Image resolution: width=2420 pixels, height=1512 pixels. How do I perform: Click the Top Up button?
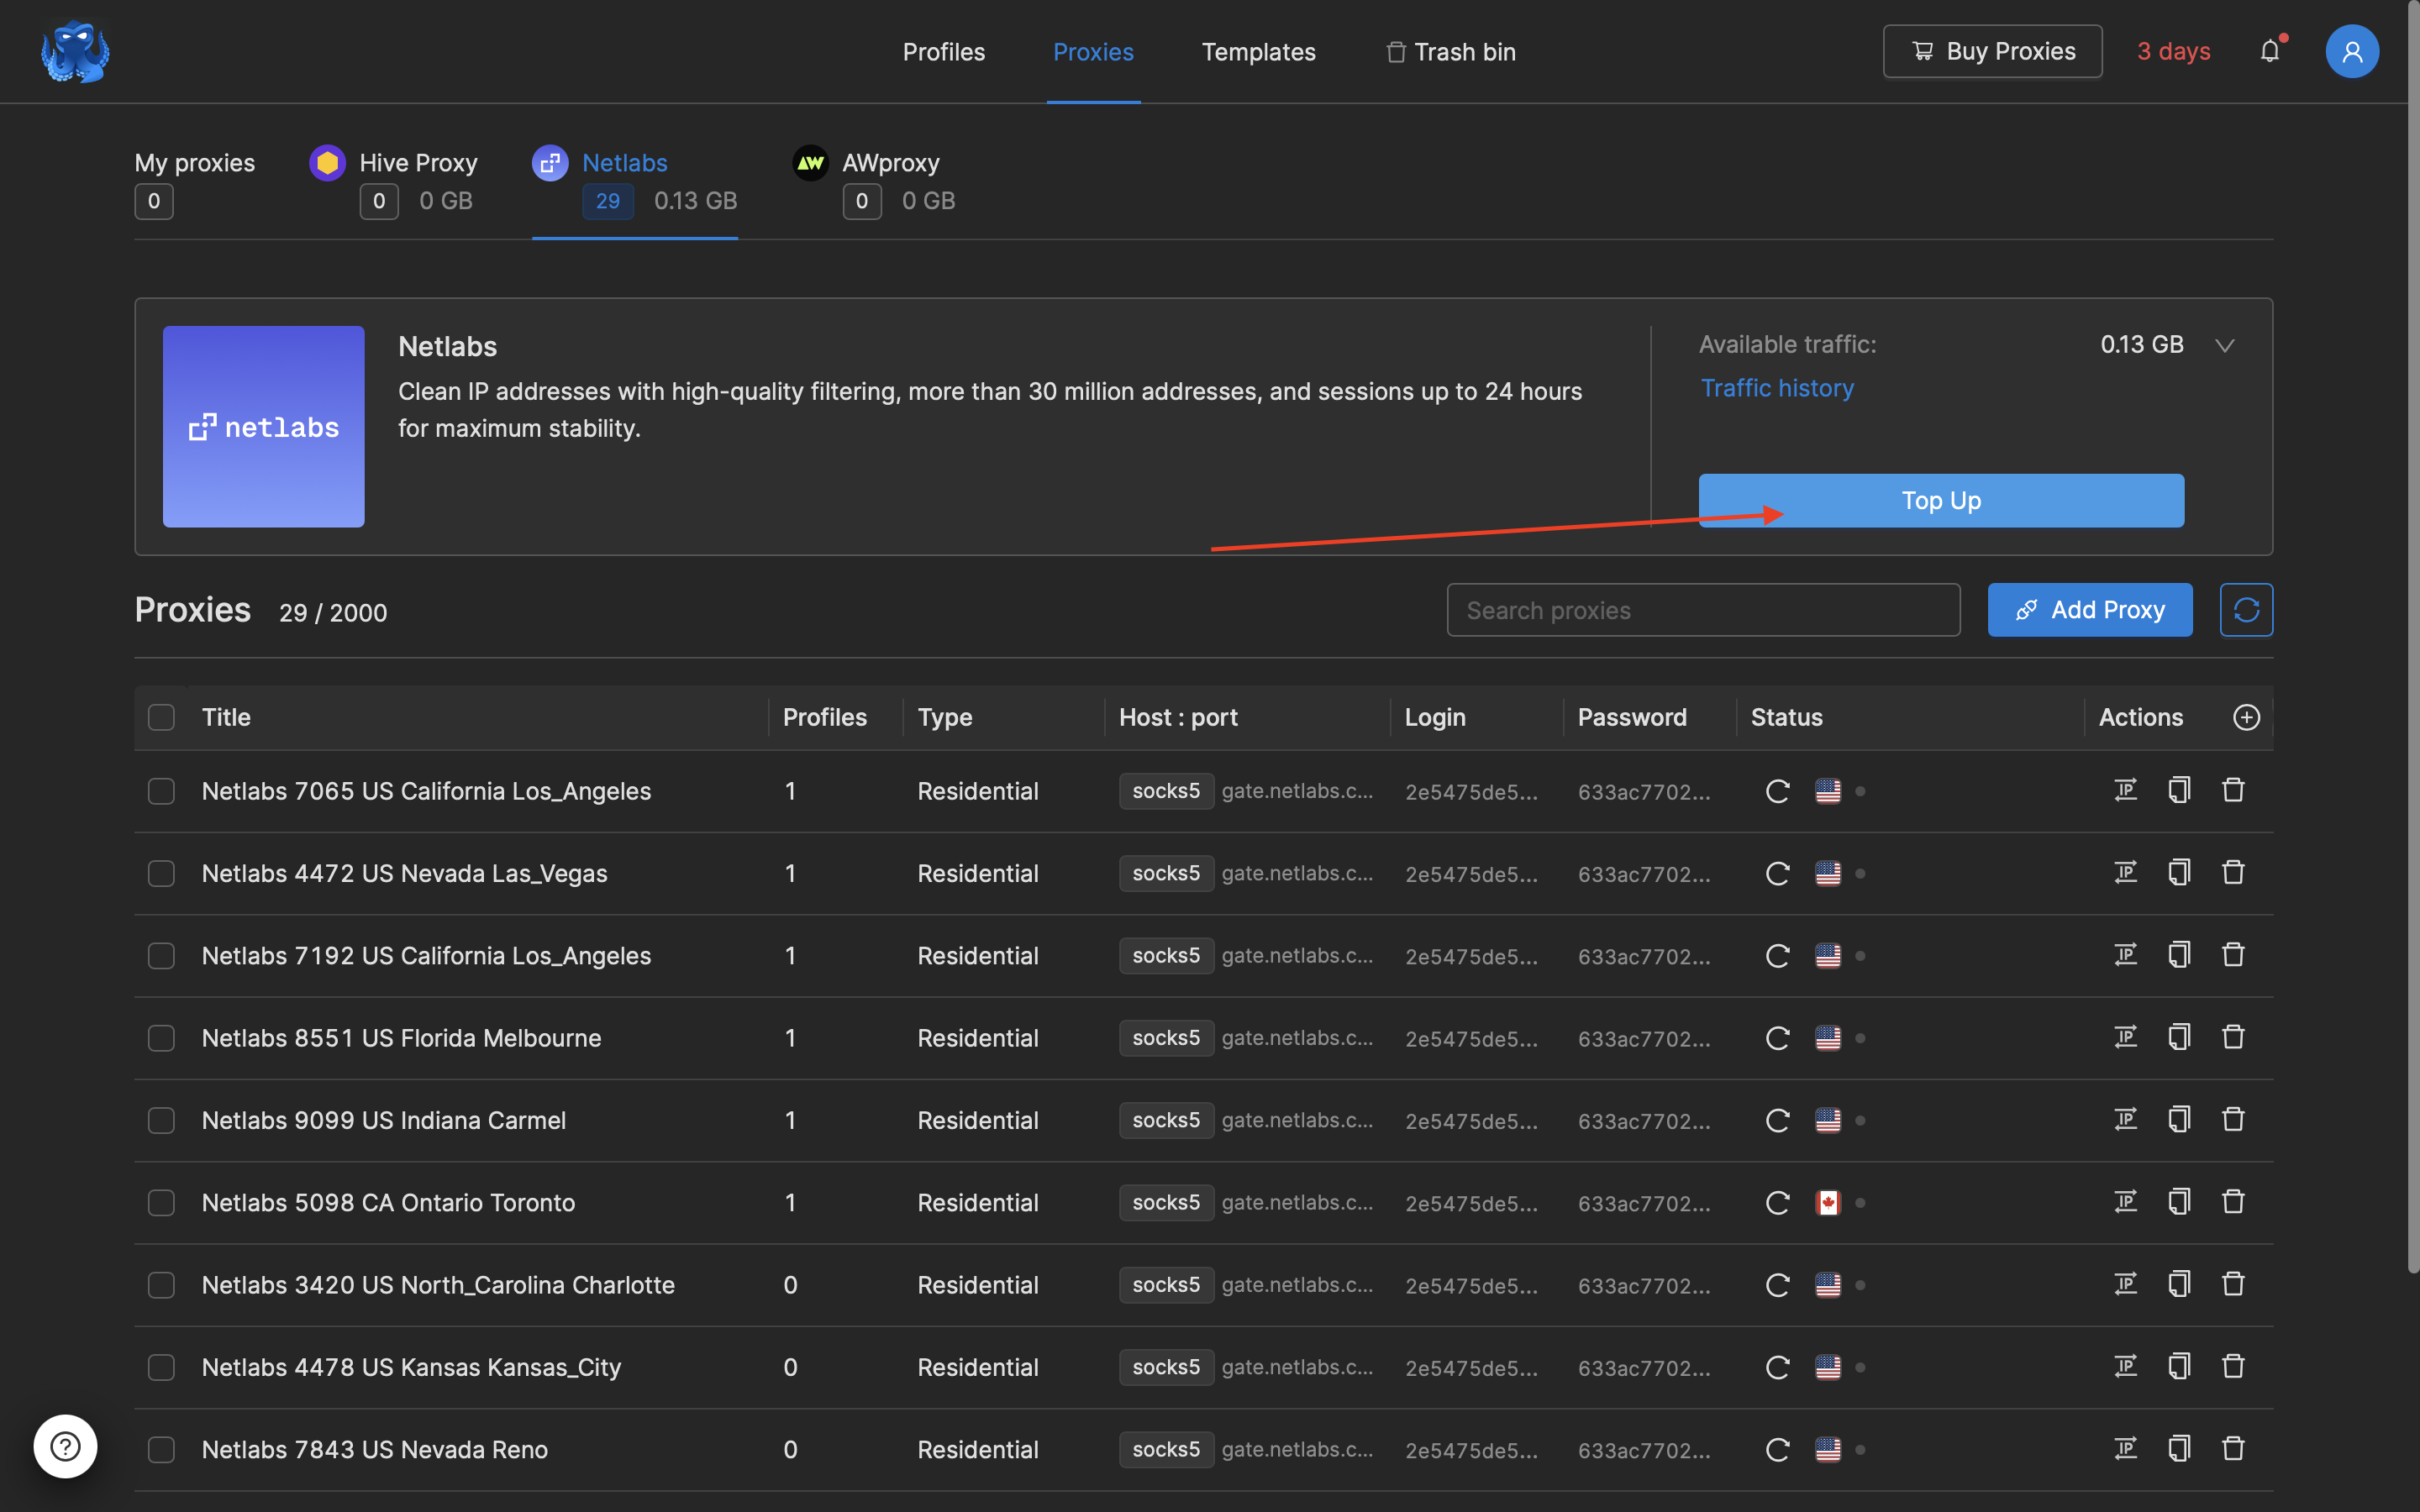1940,500
